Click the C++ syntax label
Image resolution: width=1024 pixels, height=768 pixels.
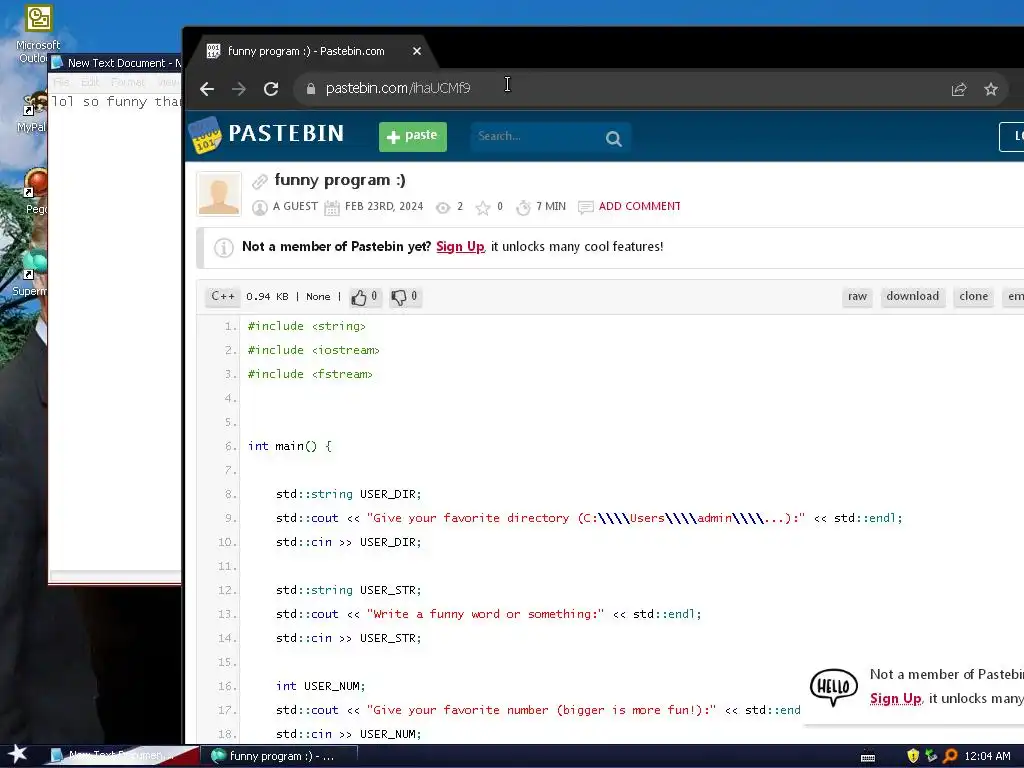coord(223,296)
